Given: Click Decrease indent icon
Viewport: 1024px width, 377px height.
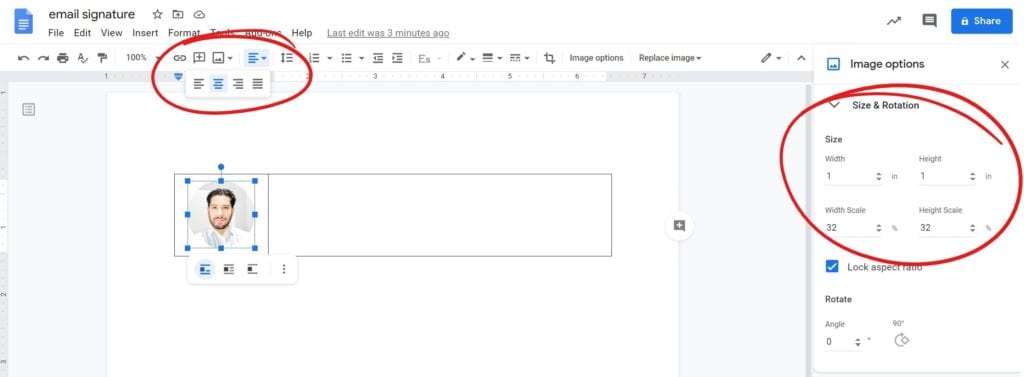Looking at the screenshot, I should pyautogui.click(x=377, y=58).
